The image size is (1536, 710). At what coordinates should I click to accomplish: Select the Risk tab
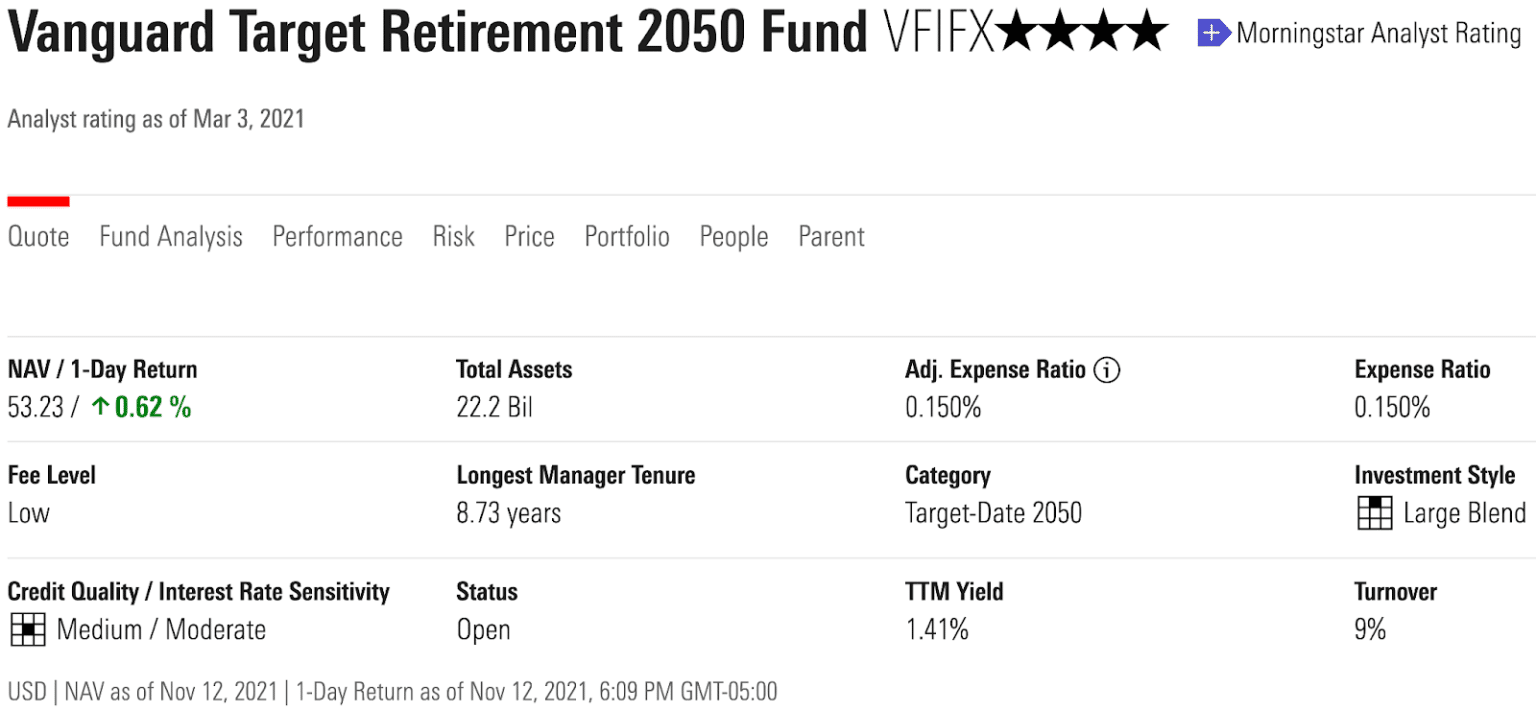(x=453, y=236)
